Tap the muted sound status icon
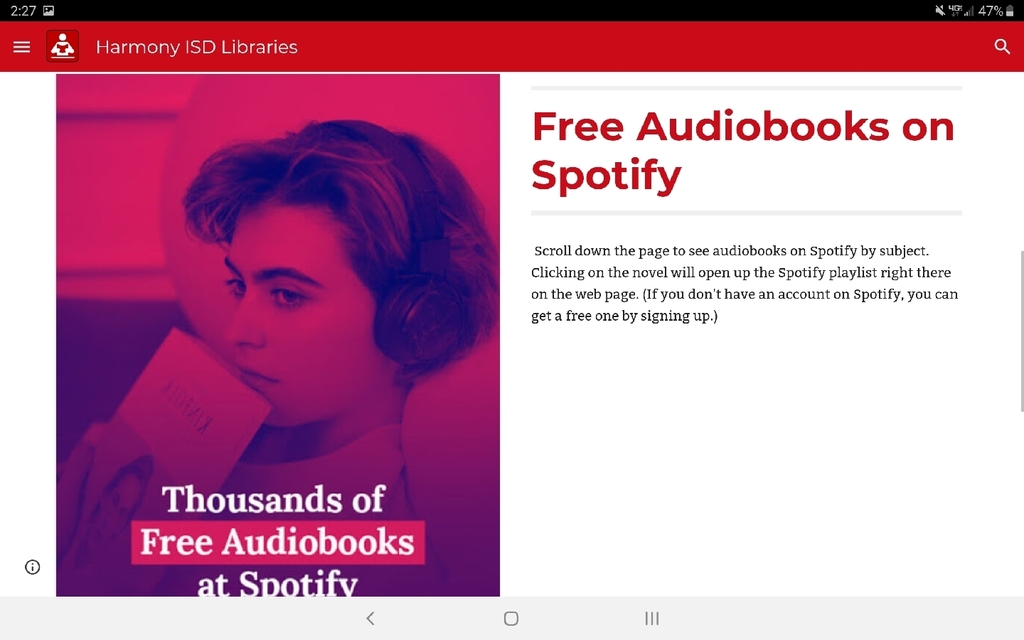 940,10
